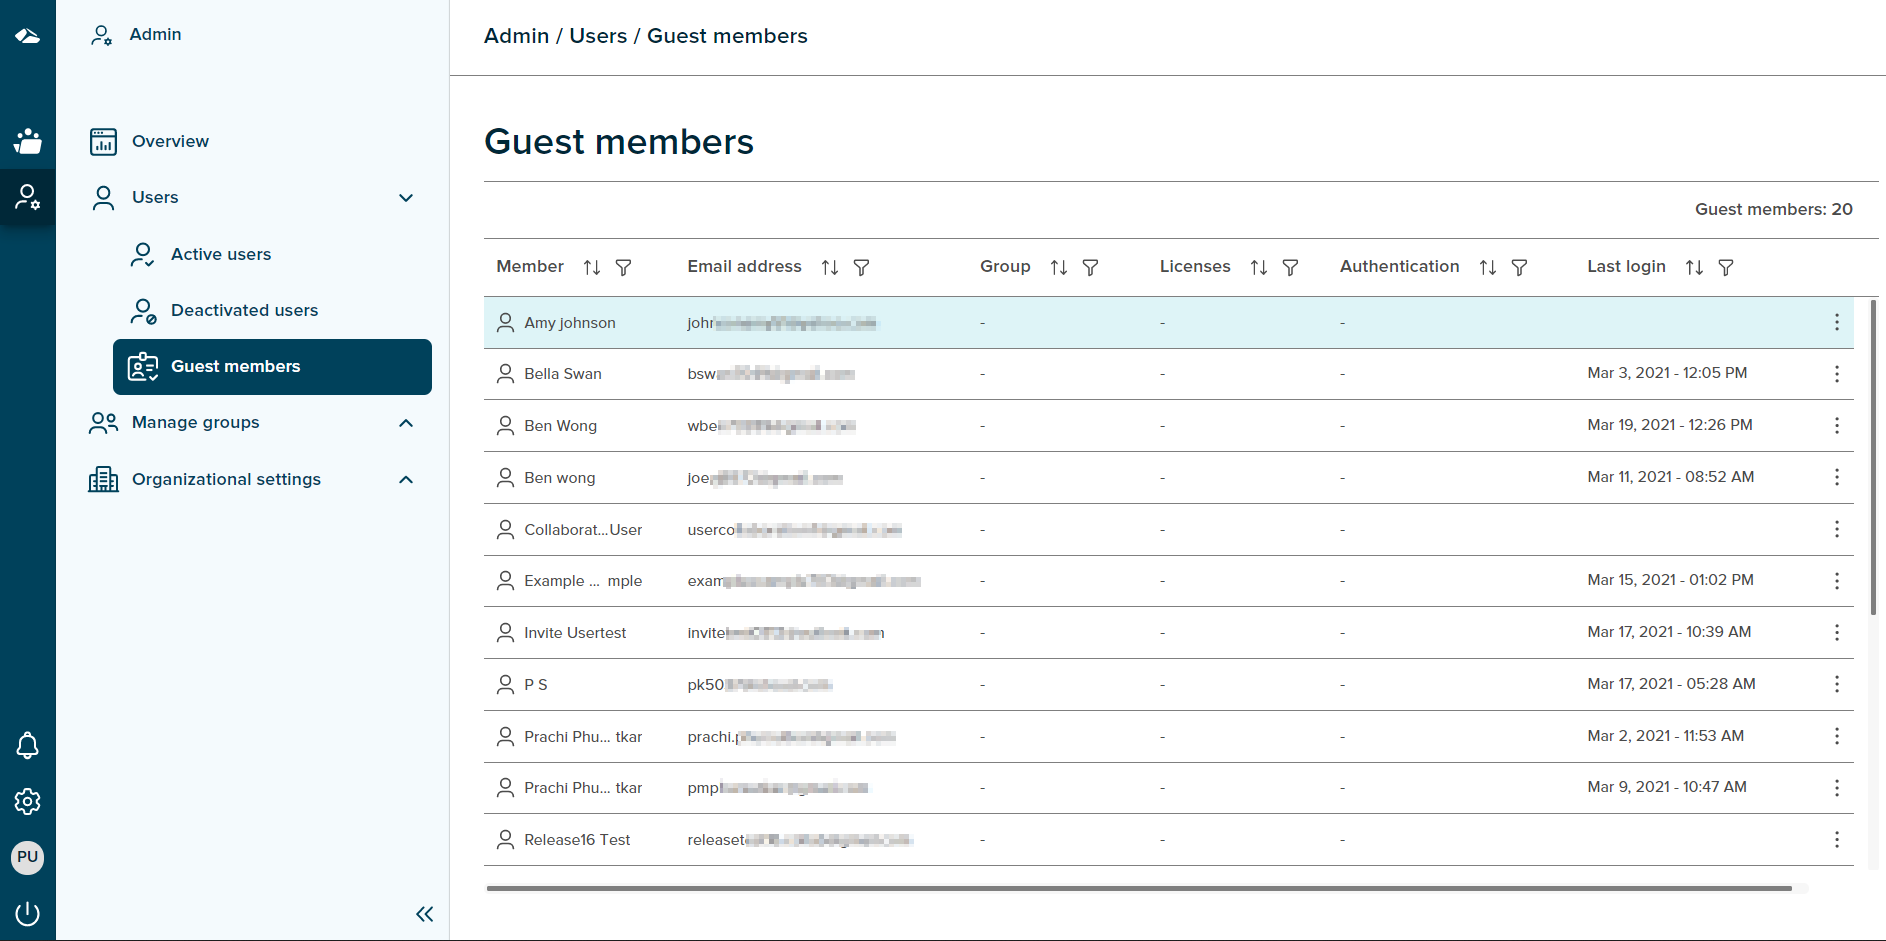Image resolution: width=1886 pixels, height=941 pixels.
Task: Click the power sign-out icon
Action: click(27, 913)
